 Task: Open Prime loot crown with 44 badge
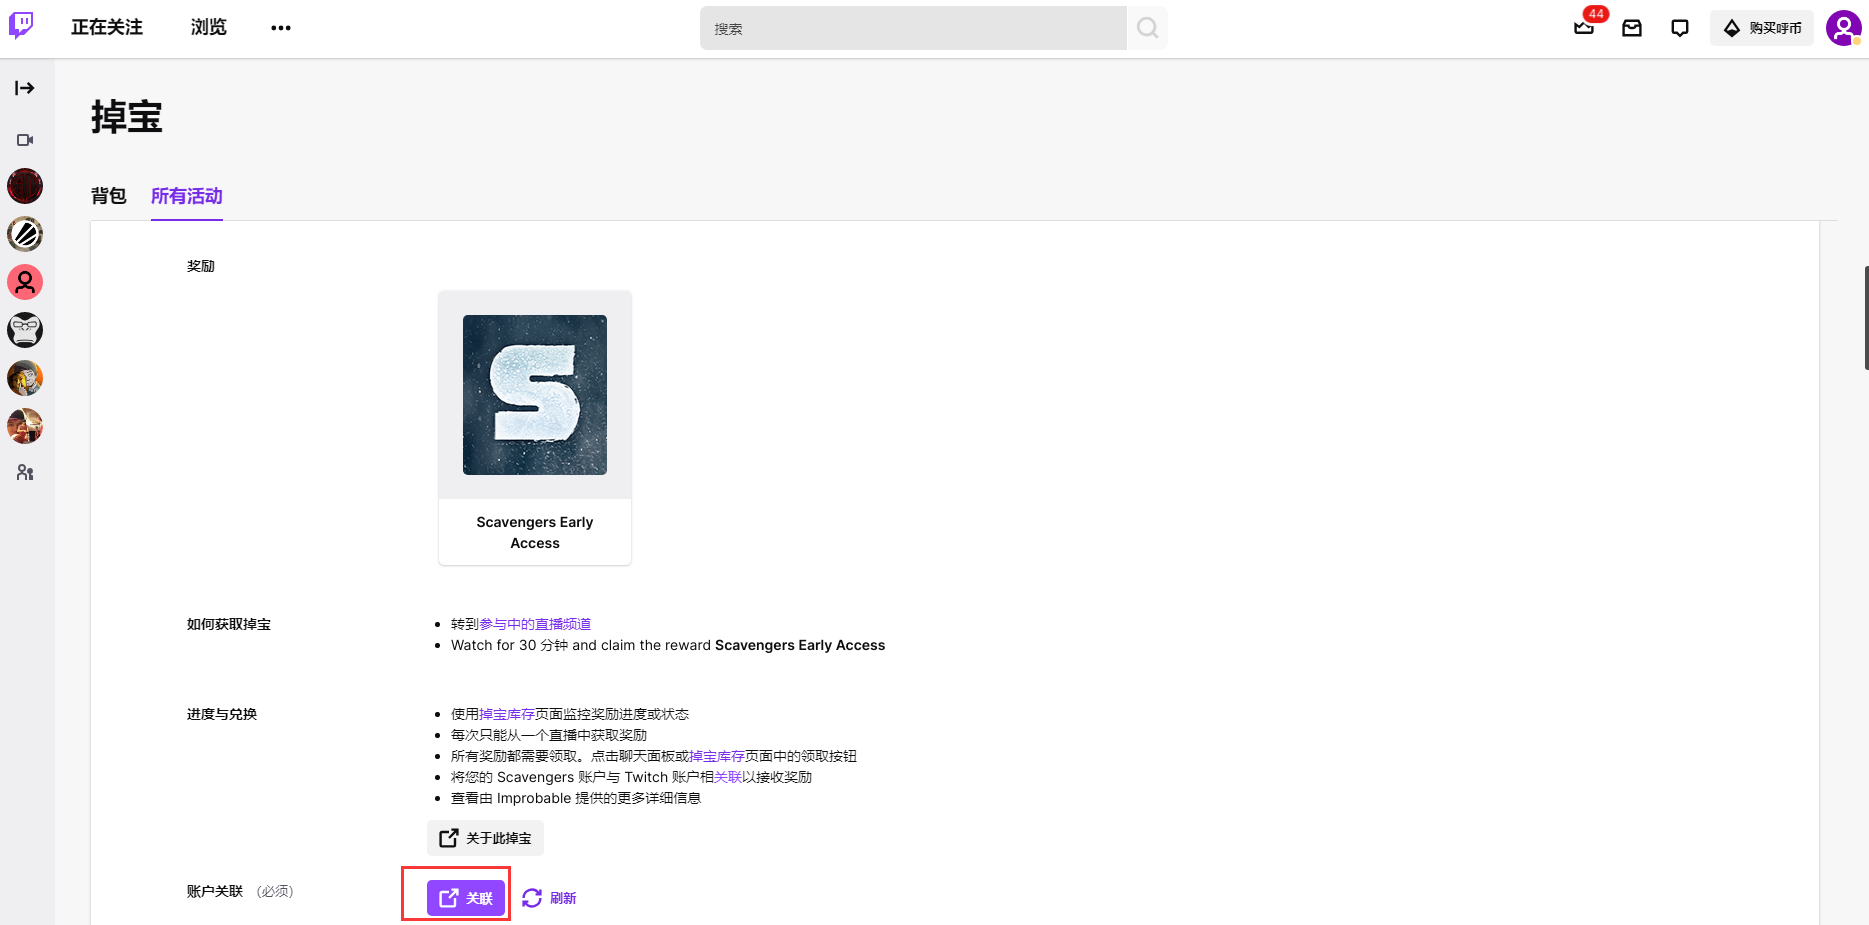tap(1584, 28)
